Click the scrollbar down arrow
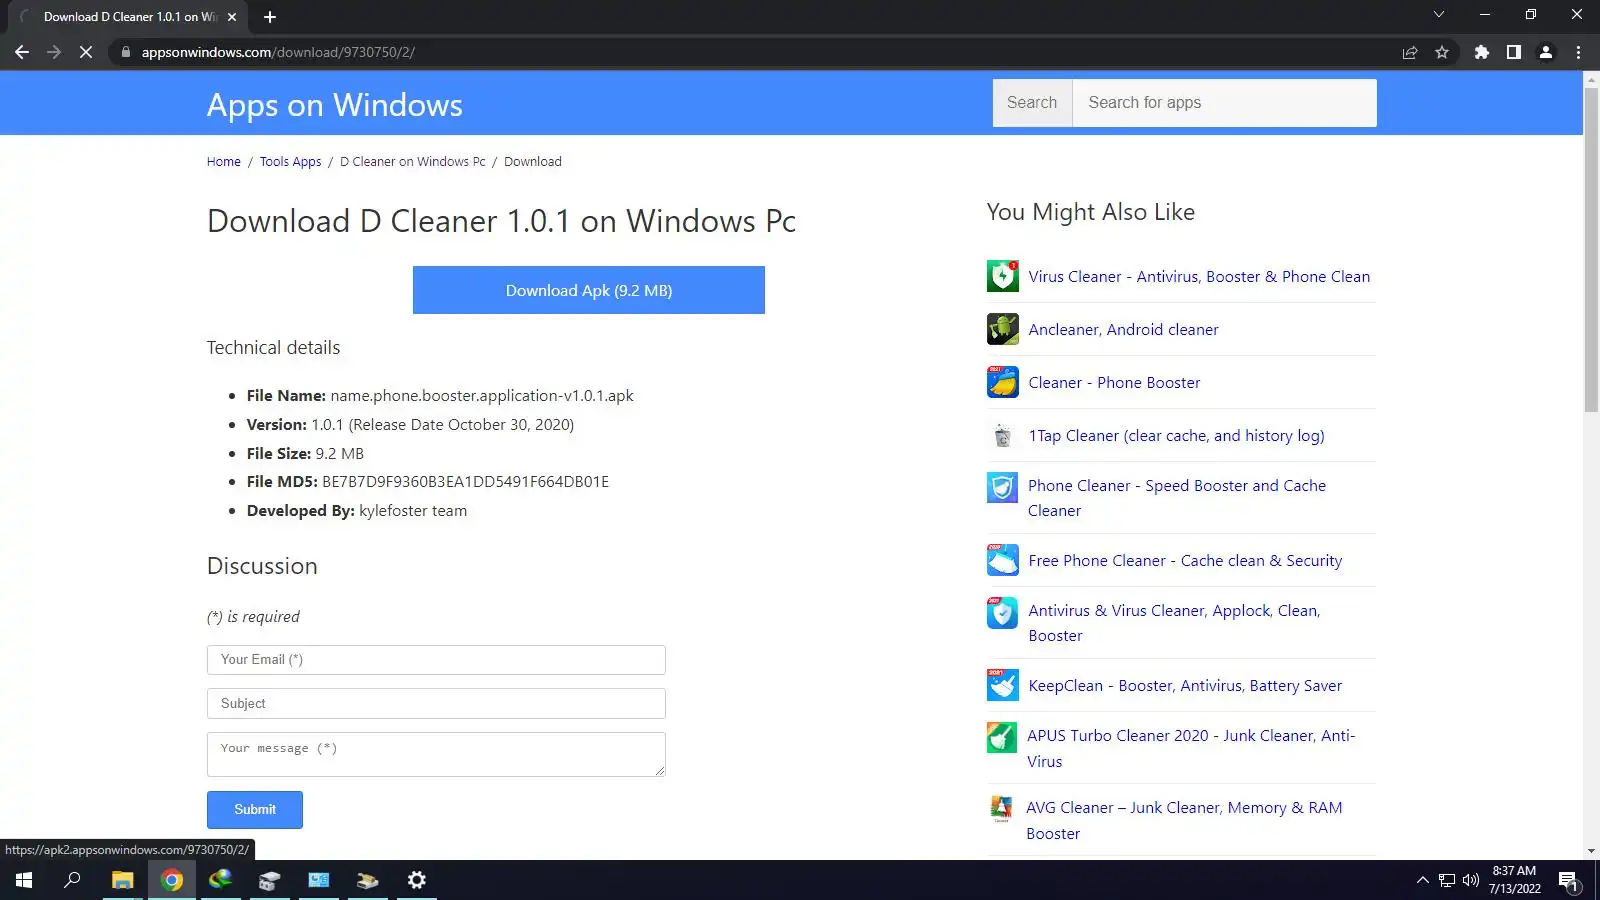The image size is (1600, 900). coord(1591,851)
